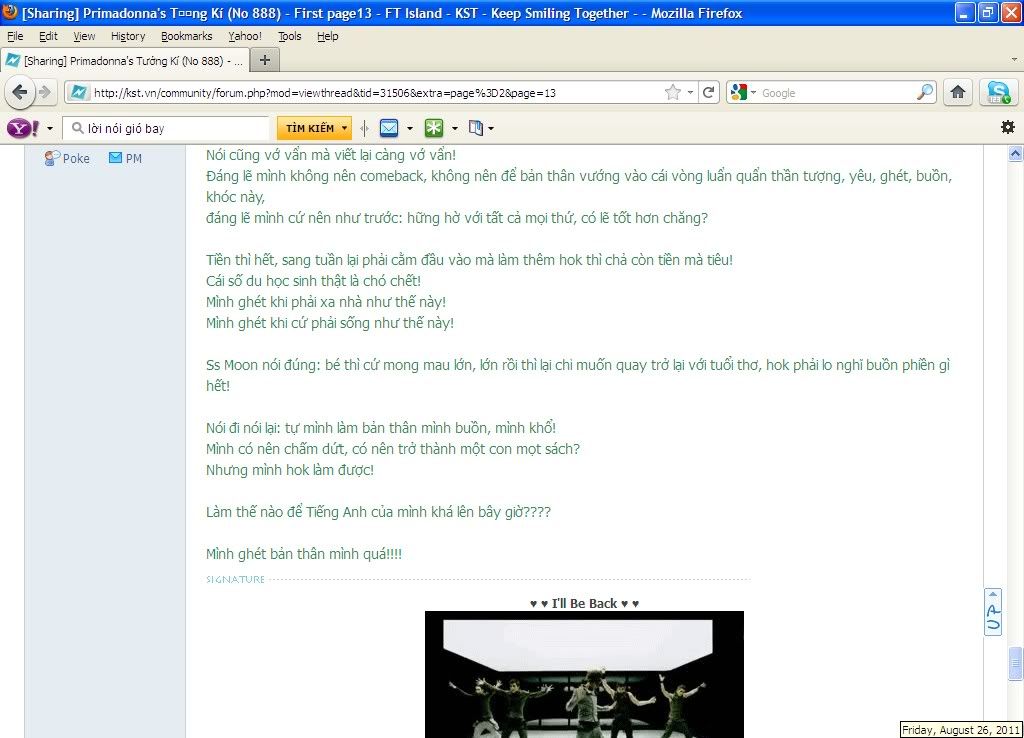Screen dimensions: 1024x738
Task: Click the Skype toolbar icon
Action: [999, 92]
